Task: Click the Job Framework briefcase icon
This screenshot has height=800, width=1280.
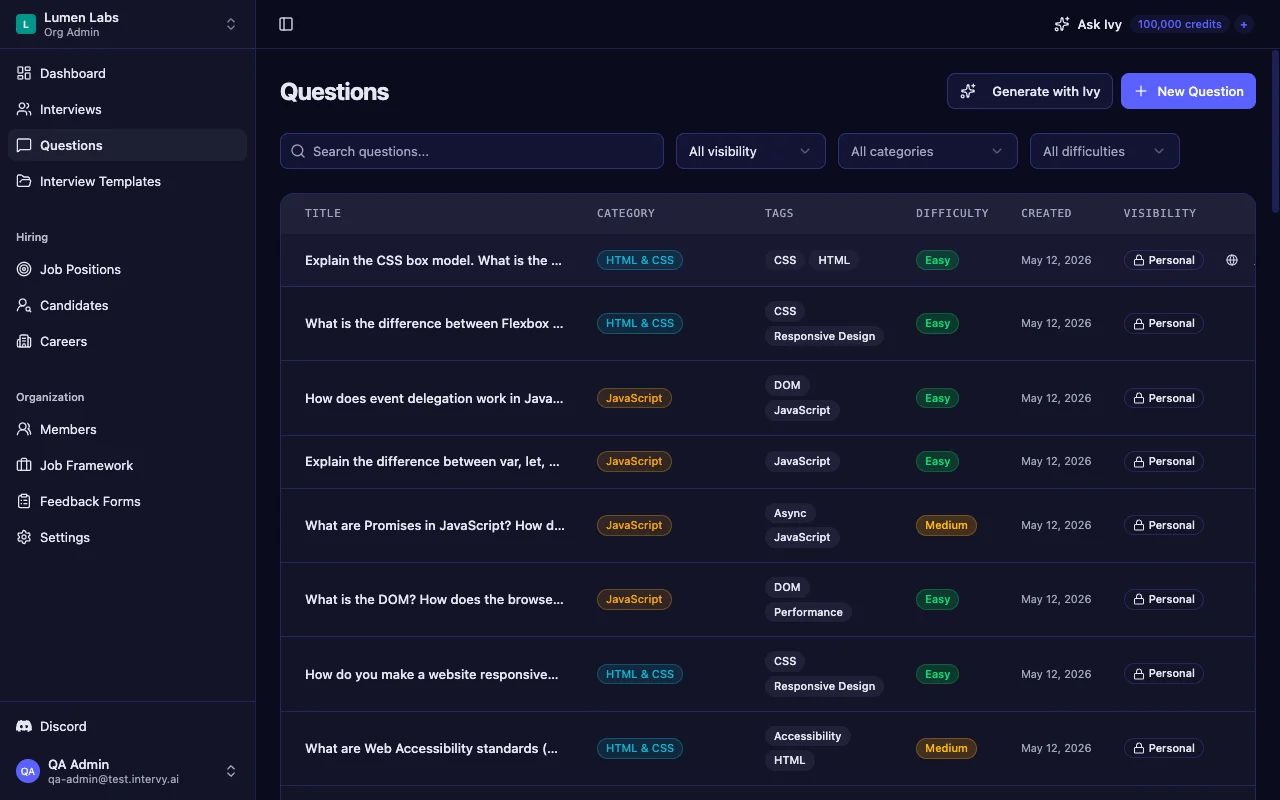Action: tap(24, 465)
